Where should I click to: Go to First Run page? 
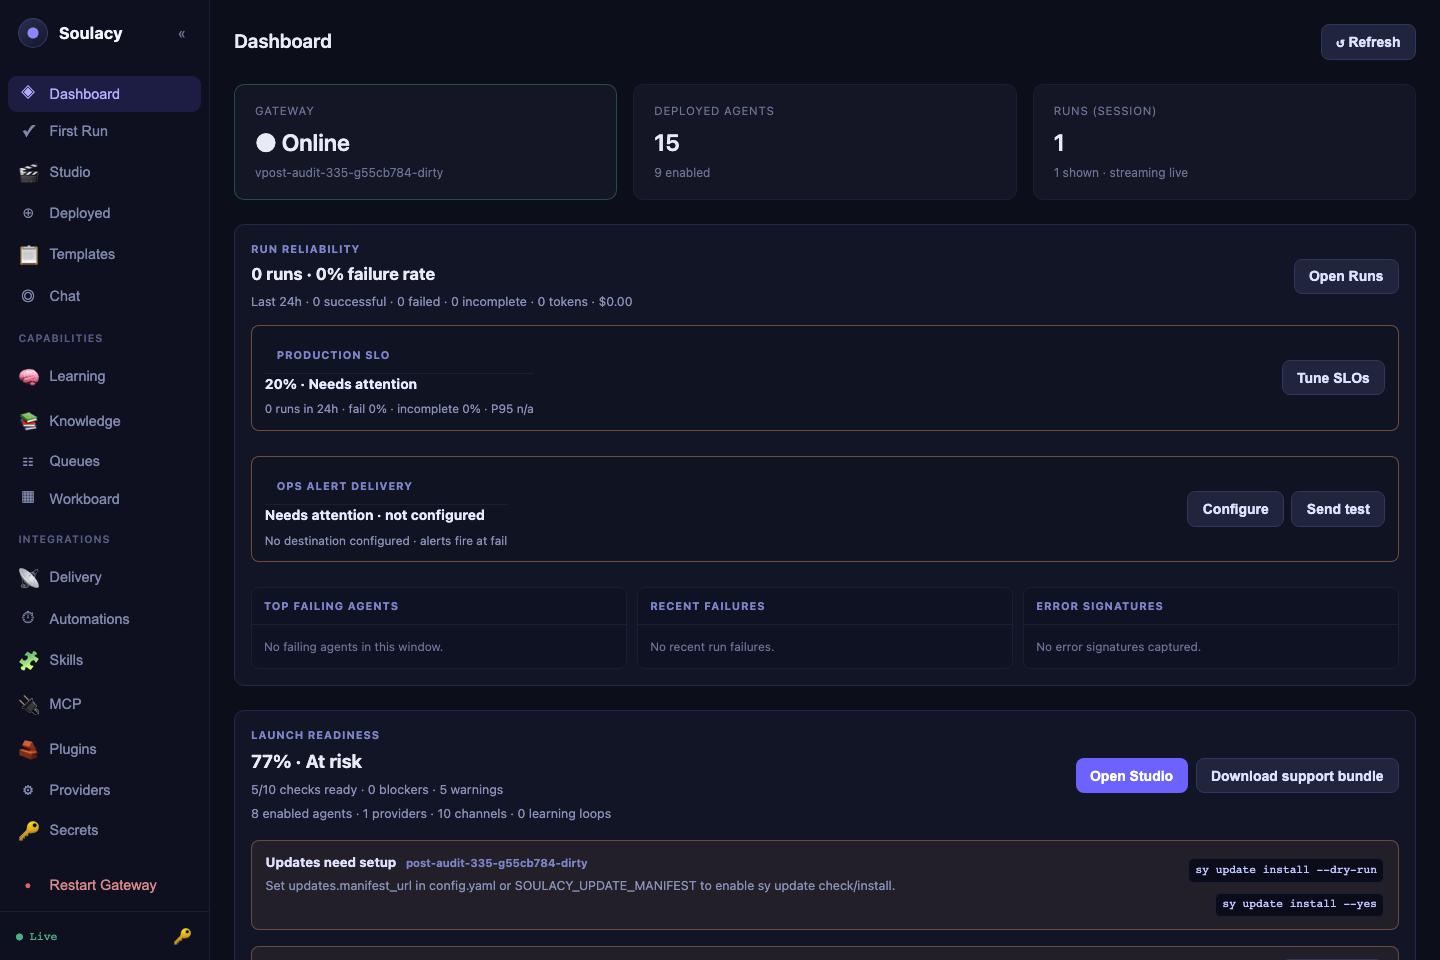click(x=104, y=131)
